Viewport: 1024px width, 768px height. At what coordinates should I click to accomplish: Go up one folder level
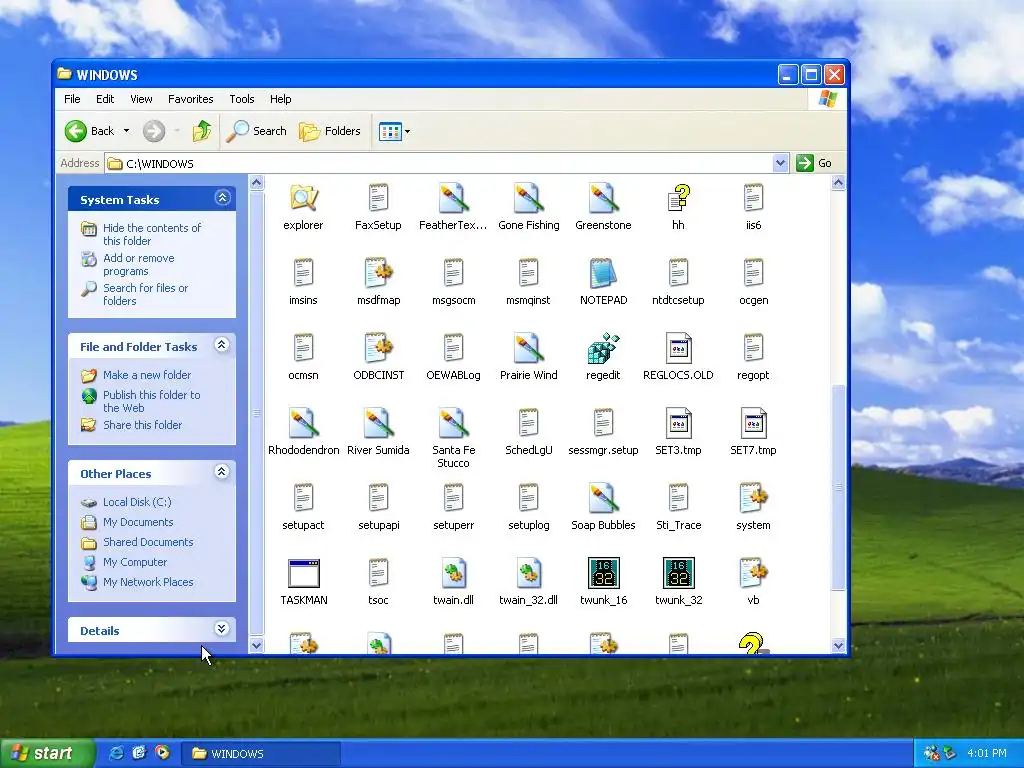[202, 131]
